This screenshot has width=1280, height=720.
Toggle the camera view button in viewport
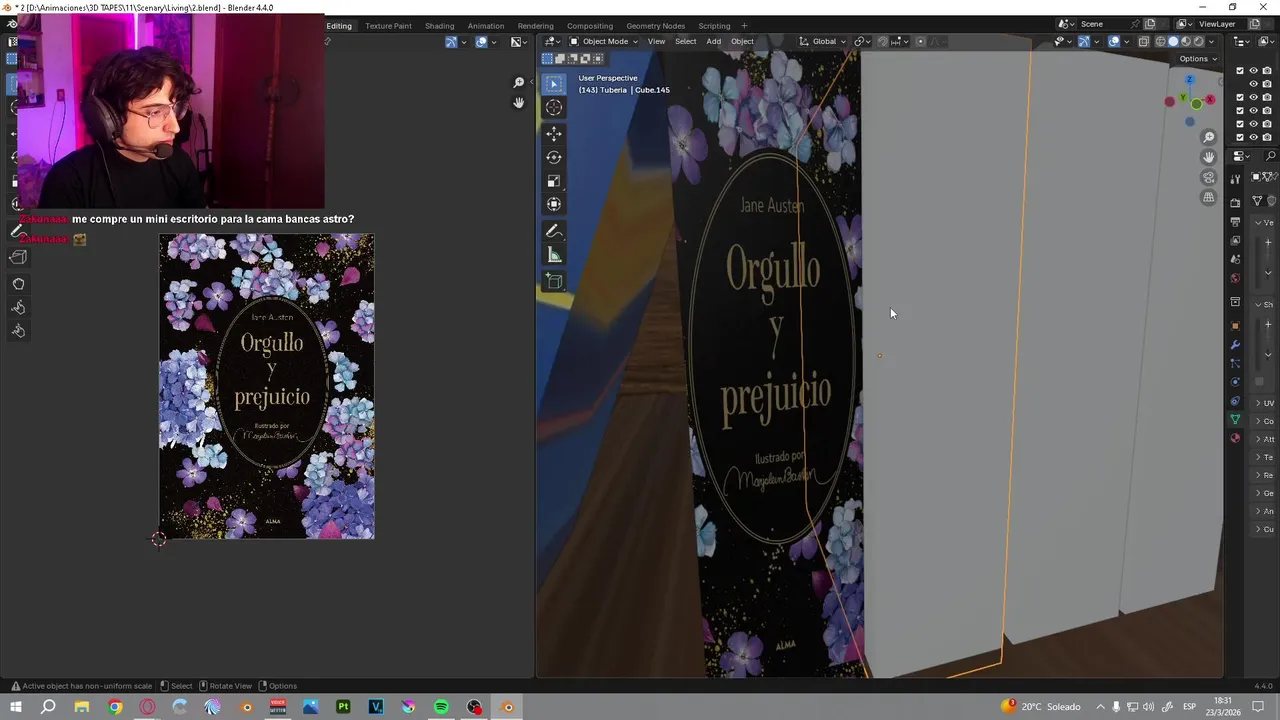tap(1209, 177)
